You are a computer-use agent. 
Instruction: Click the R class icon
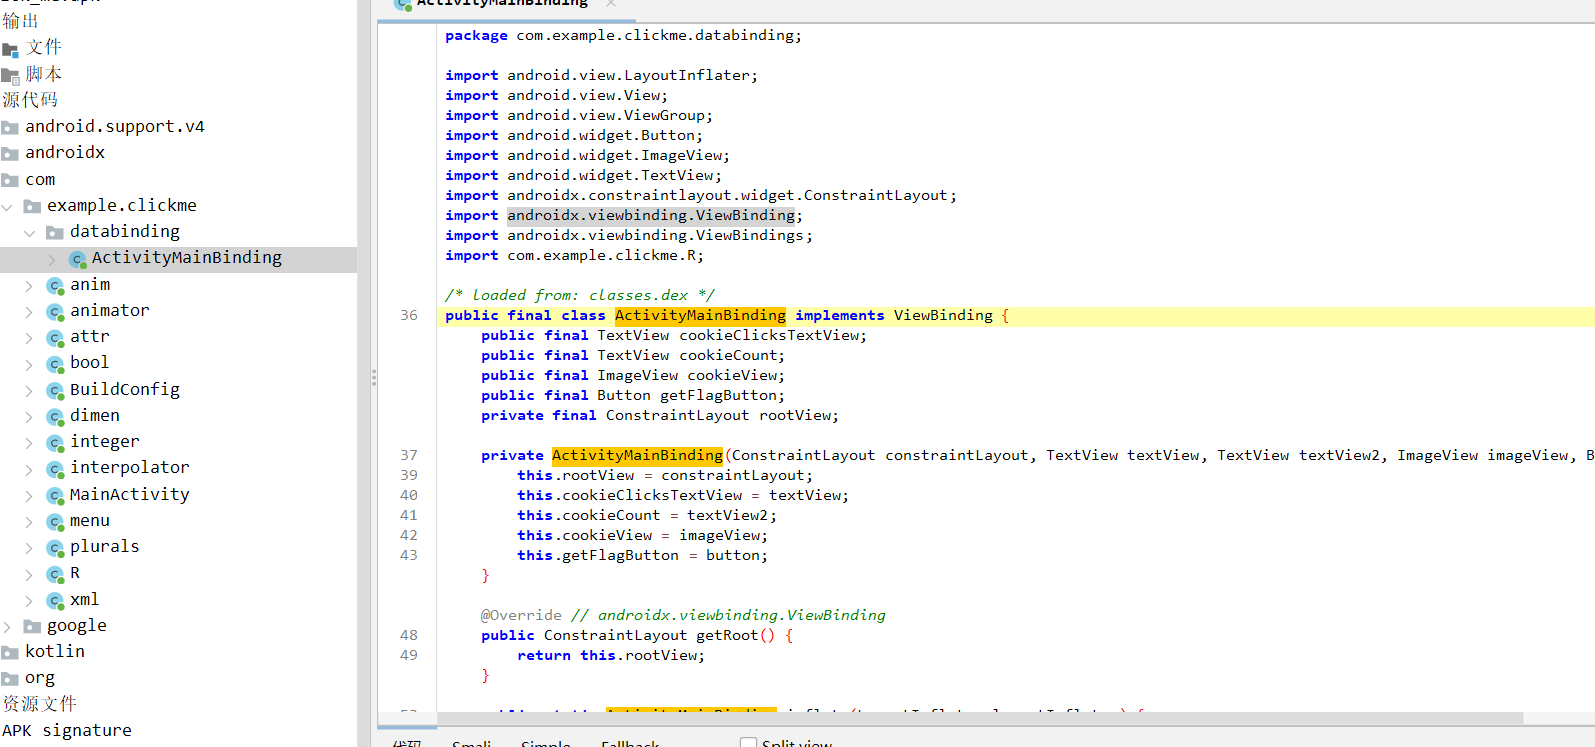pyautogui.click(x=55, y=574)
